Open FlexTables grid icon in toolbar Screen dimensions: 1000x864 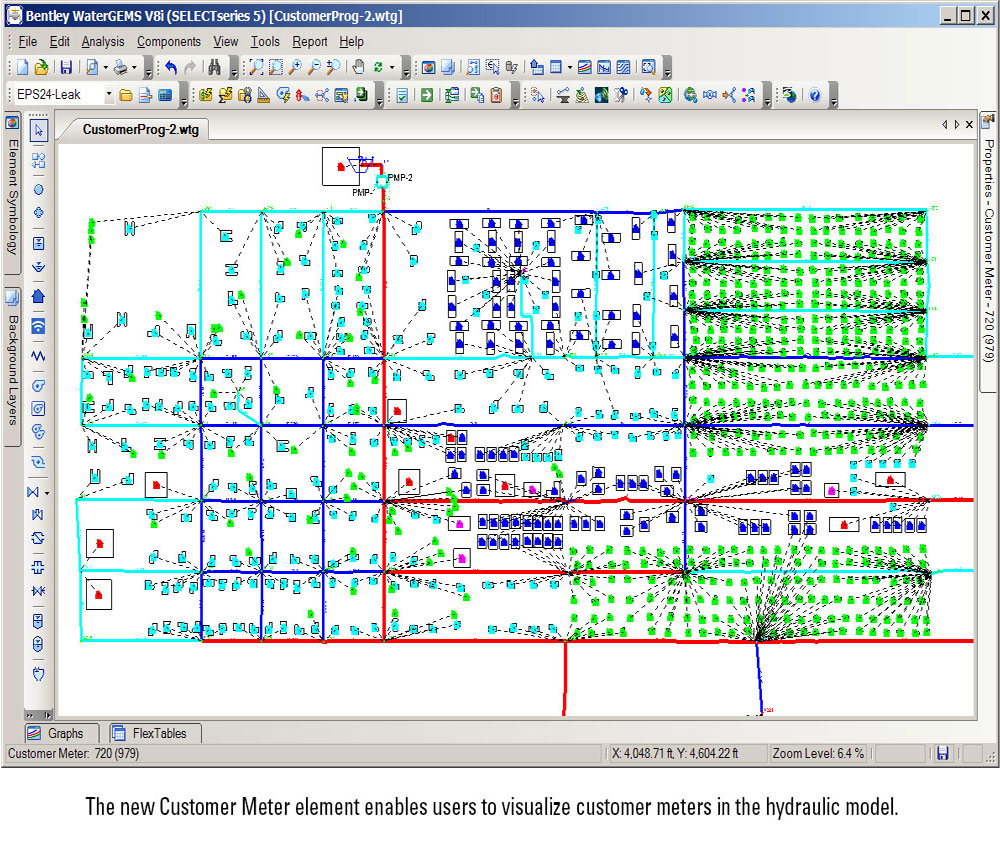tap(556, 67)
